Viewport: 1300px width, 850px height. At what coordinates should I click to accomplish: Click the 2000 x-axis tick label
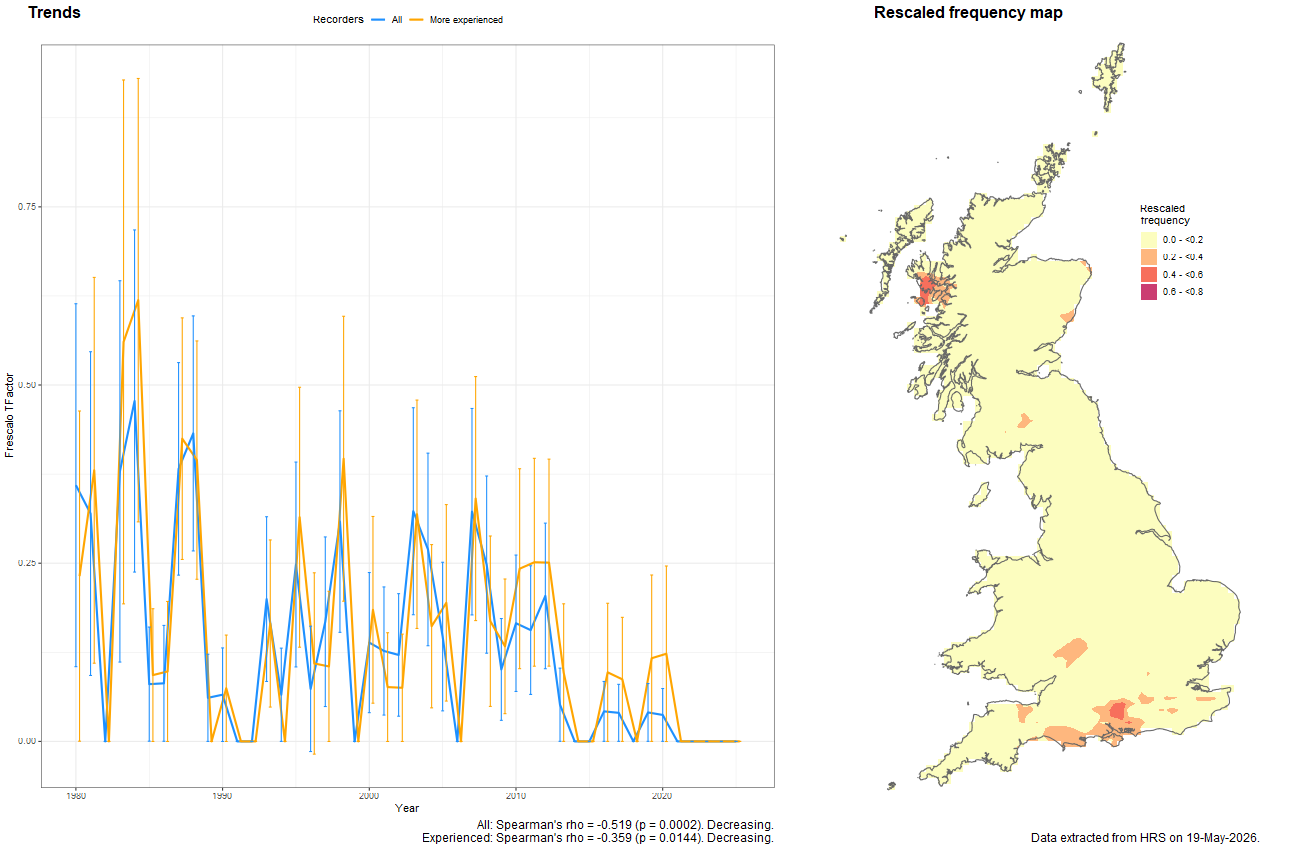click(x=369, y=796)
